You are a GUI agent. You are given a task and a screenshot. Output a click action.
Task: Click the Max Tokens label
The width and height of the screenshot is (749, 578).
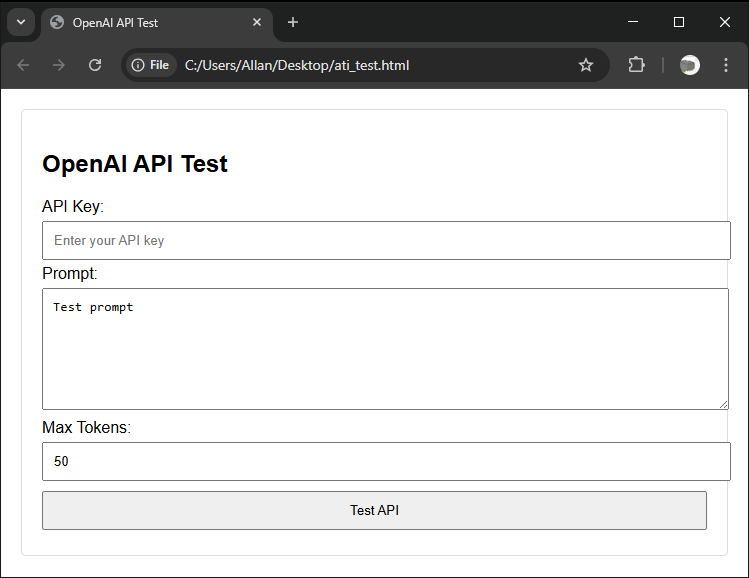point(86,427)
